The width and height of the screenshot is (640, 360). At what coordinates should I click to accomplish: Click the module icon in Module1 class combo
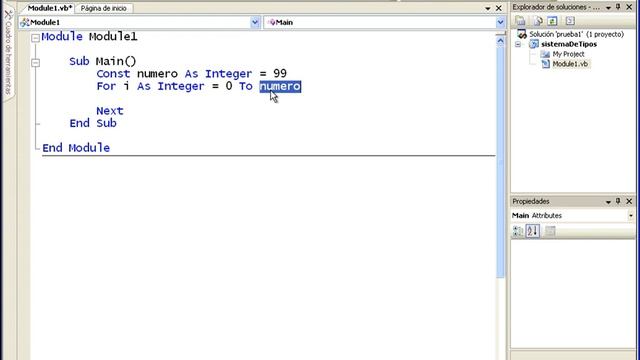point(25,22)
